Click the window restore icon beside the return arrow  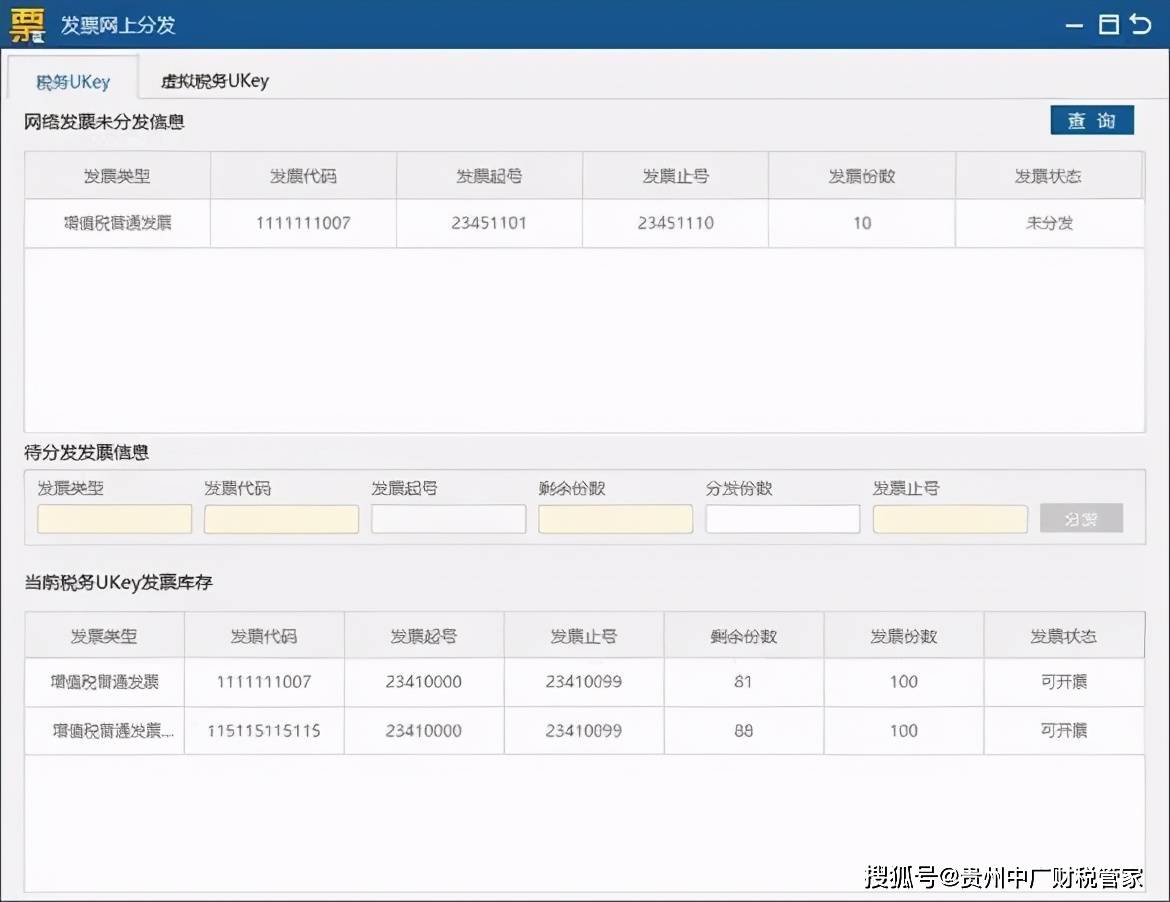coord(1110,25)
